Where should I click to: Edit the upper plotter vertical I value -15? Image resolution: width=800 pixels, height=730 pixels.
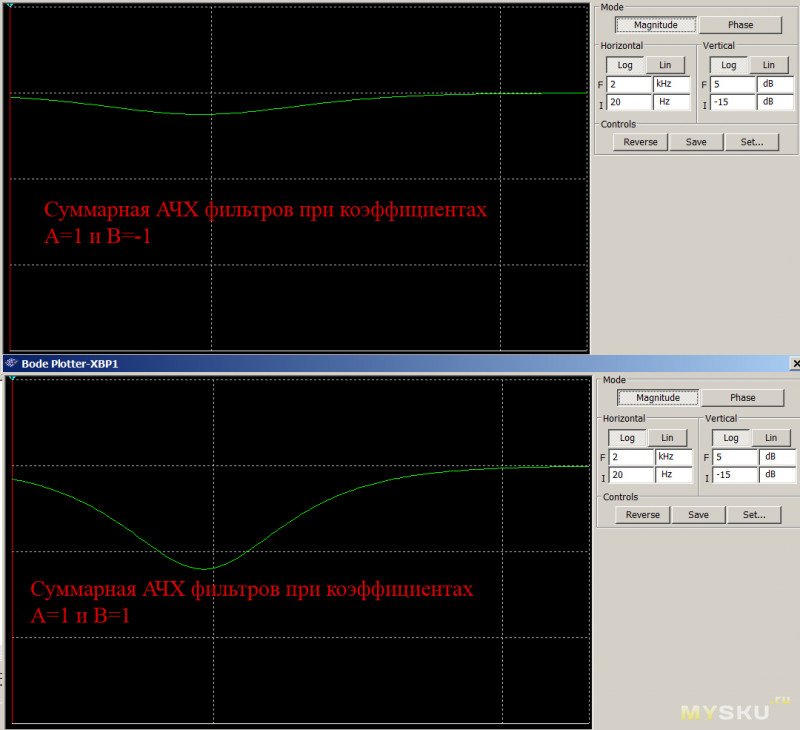(x=733, y=103)
